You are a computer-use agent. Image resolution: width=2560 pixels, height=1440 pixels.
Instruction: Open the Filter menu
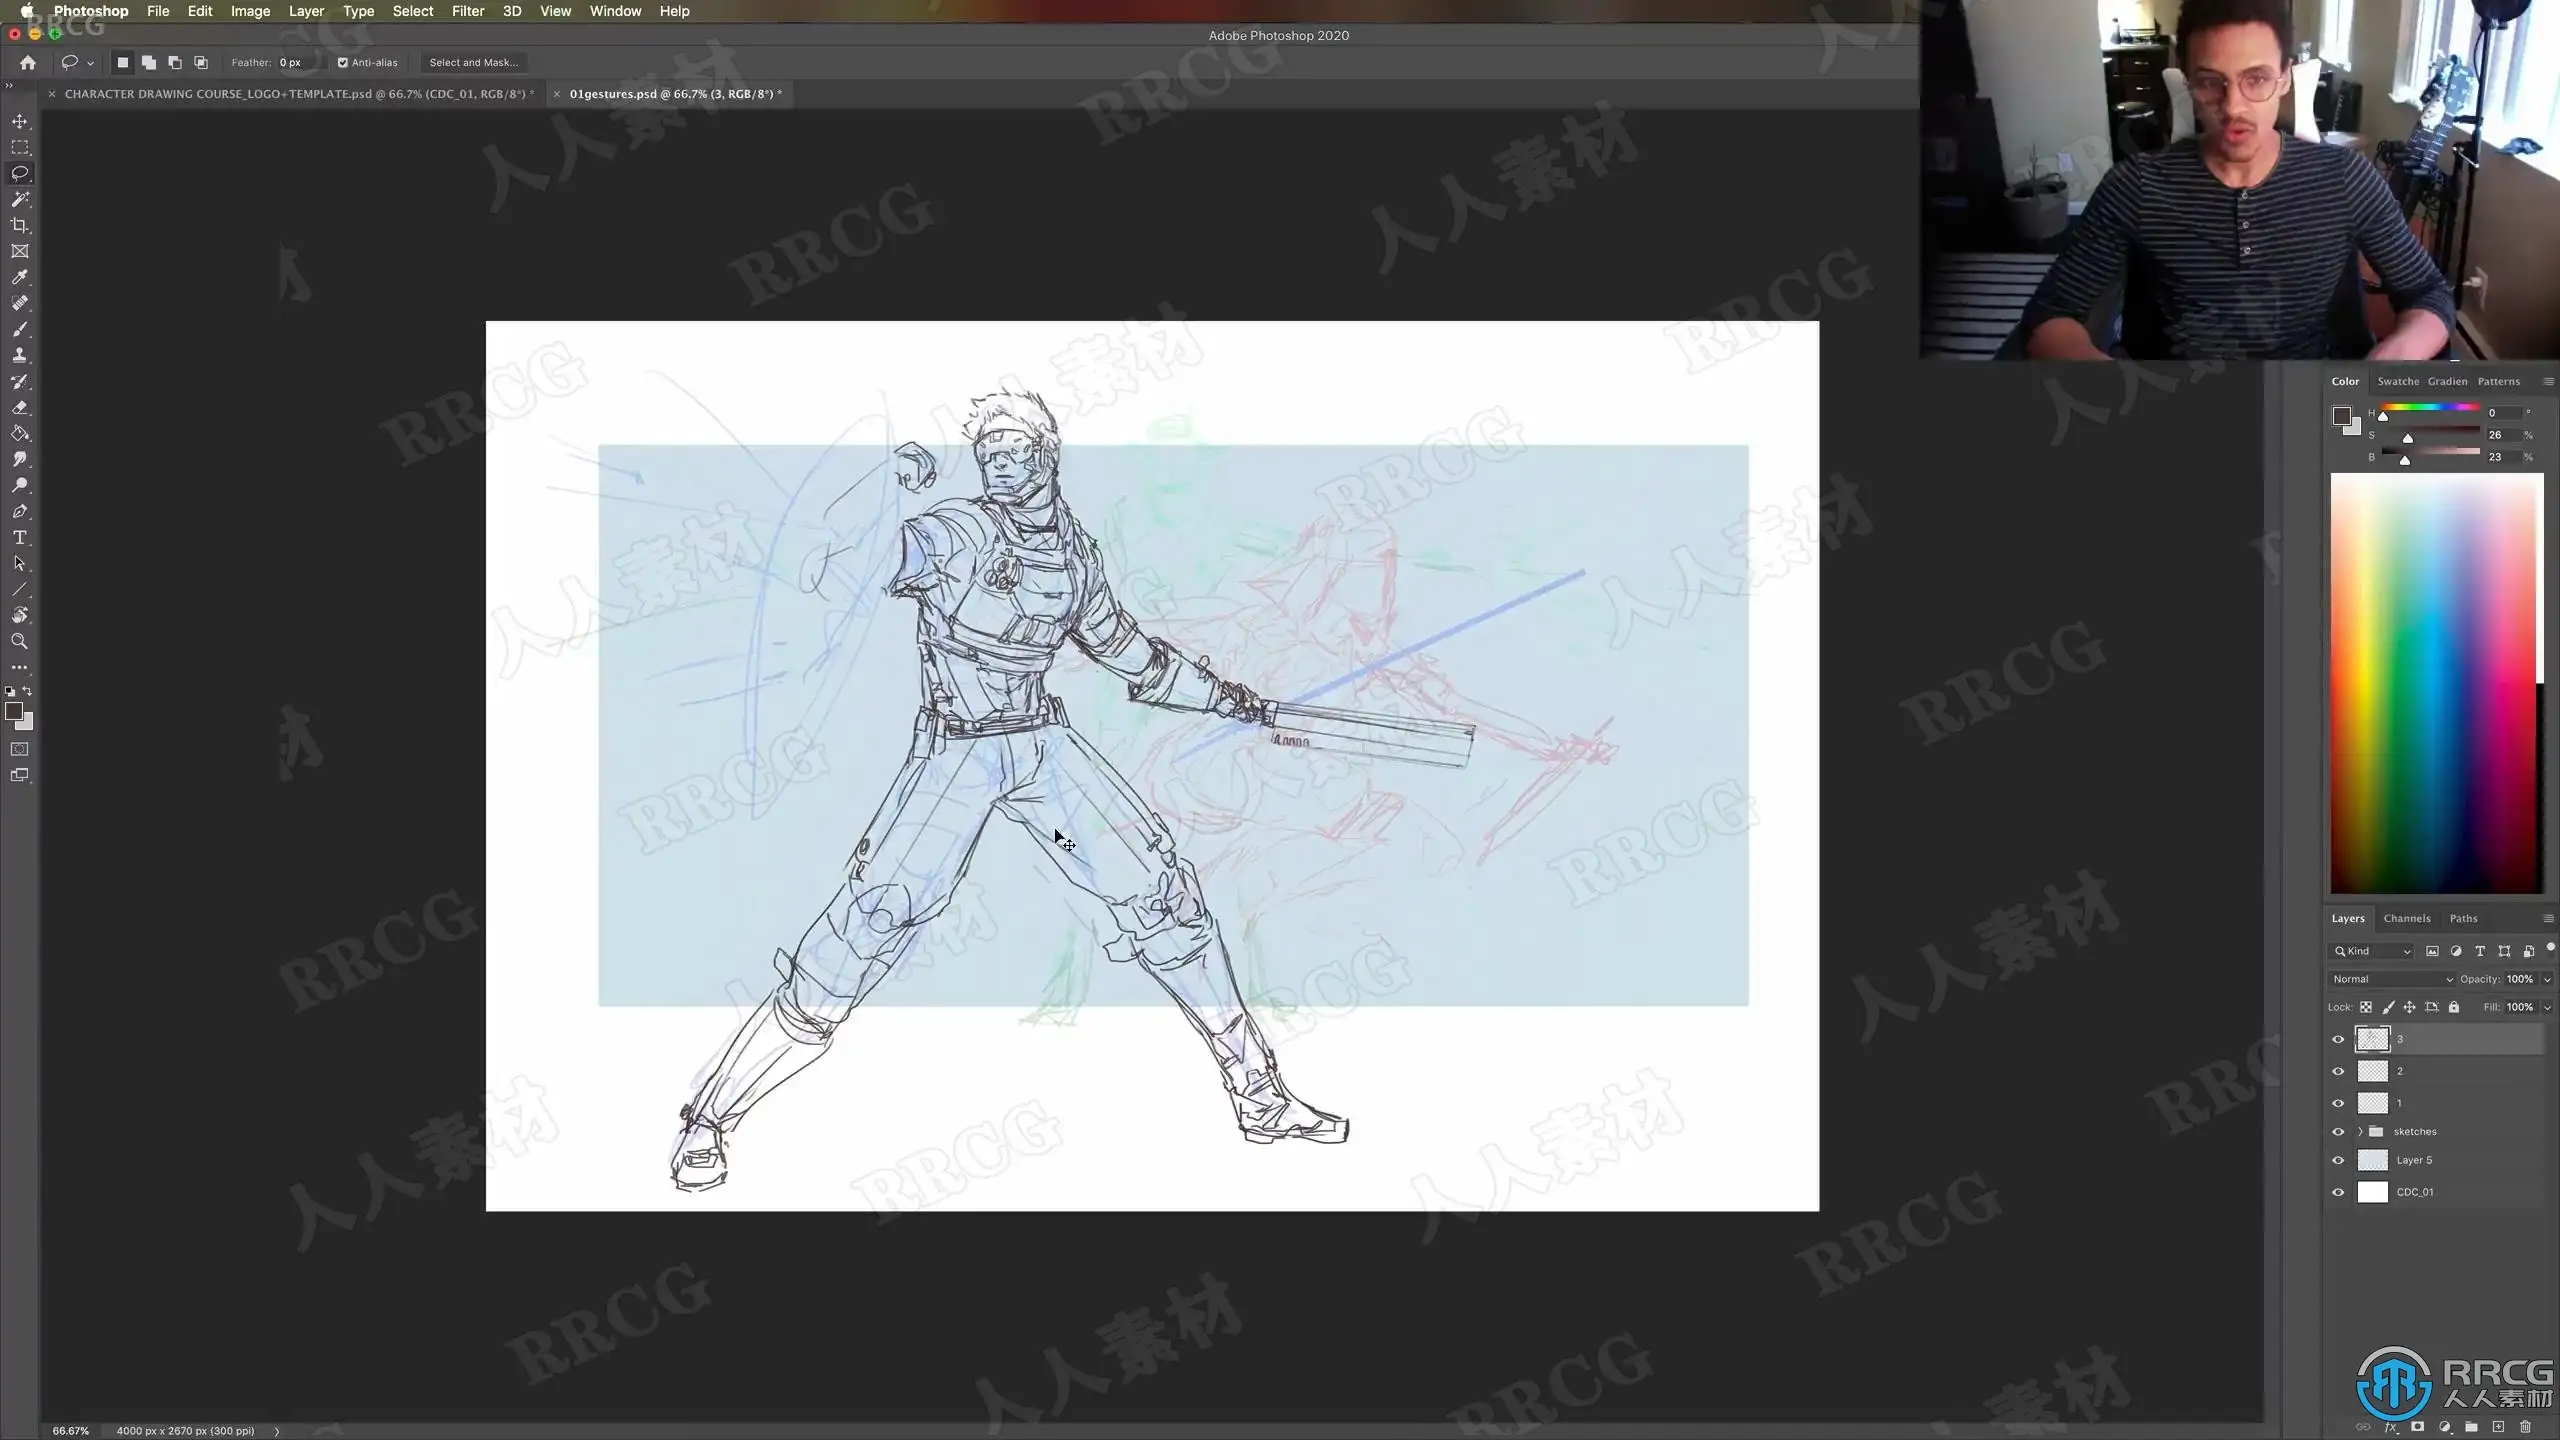point(467,11)
